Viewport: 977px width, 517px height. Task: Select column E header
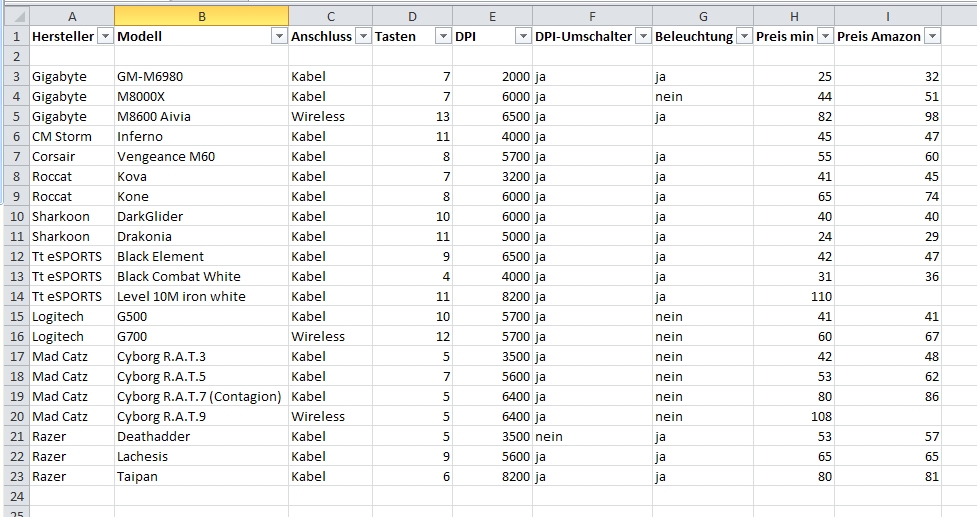(492, 17)
